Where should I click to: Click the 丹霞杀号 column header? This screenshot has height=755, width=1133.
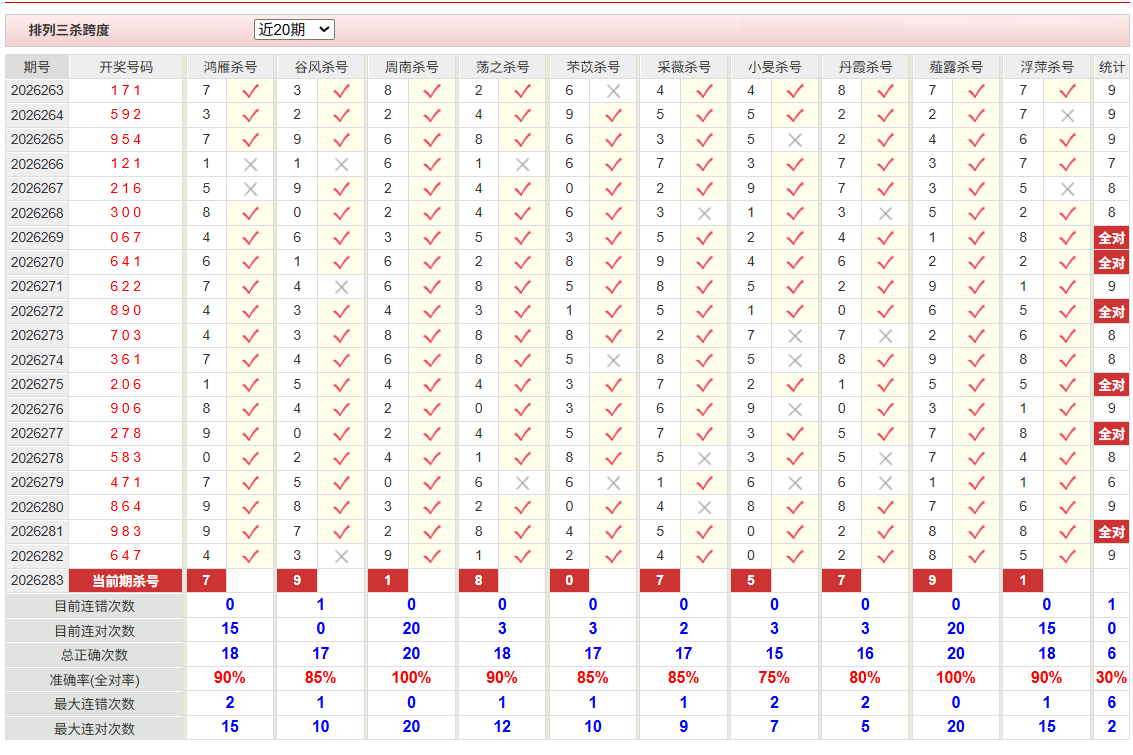tap(865, 67)
